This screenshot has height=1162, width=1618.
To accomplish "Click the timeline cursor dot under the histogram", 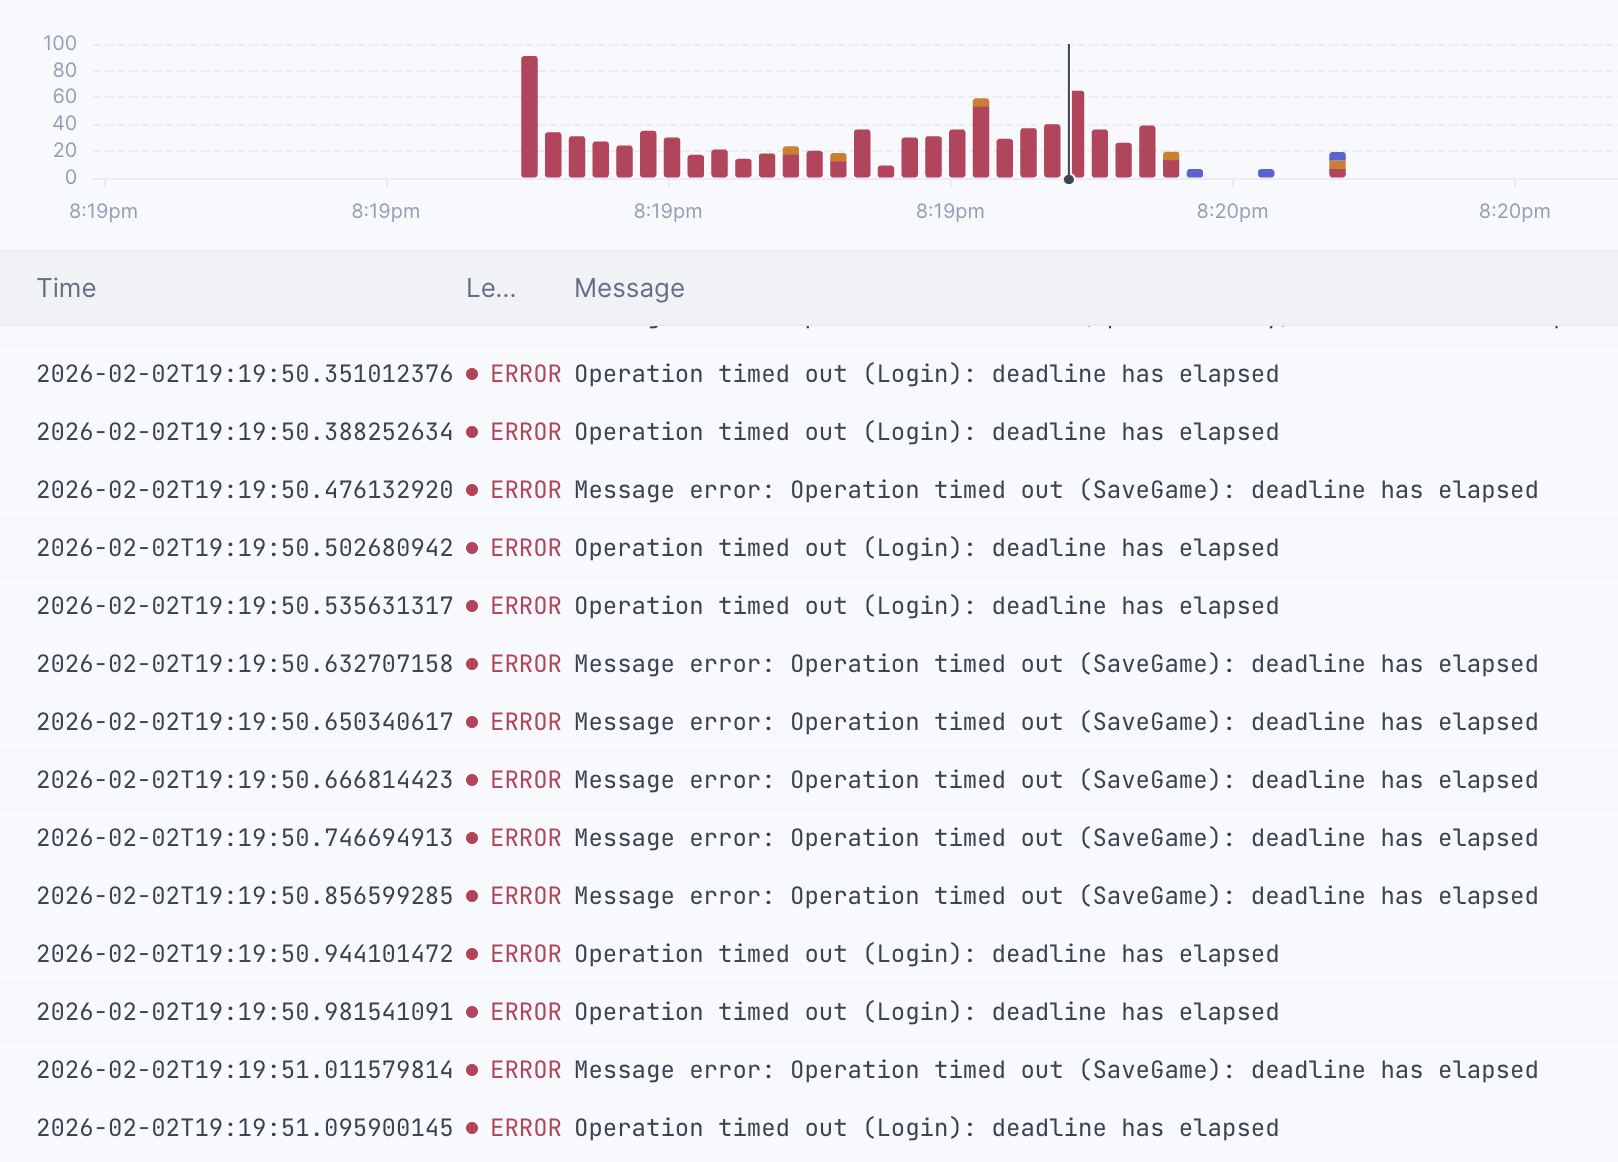I will [1068, 178].
